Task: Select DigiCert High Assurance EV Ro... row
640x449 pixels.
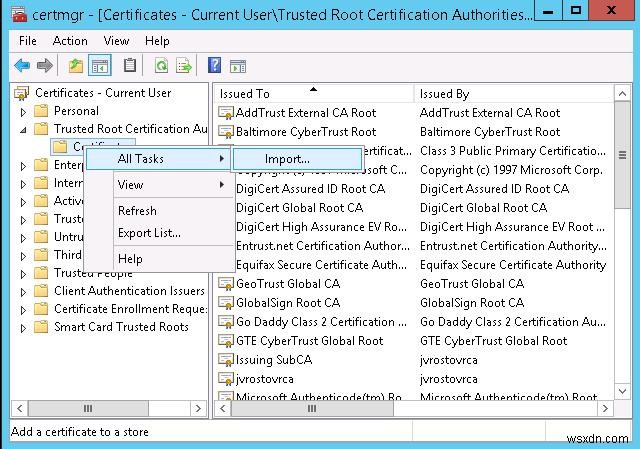Action: pyautogui.click(x=321, y=227)
